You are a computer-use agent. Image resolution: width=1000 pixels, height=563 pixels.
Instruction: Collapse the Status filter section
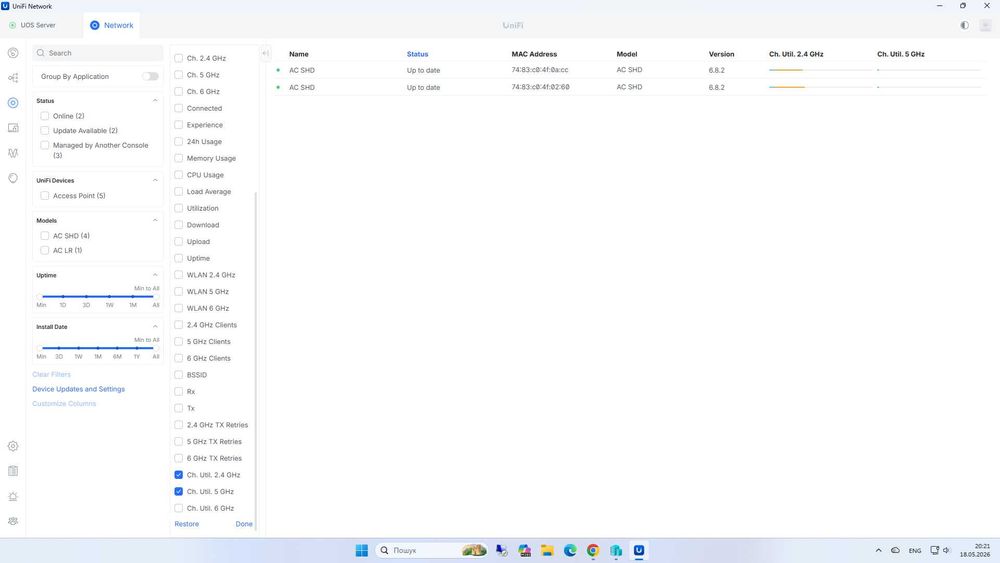click(x=155, y=101)
